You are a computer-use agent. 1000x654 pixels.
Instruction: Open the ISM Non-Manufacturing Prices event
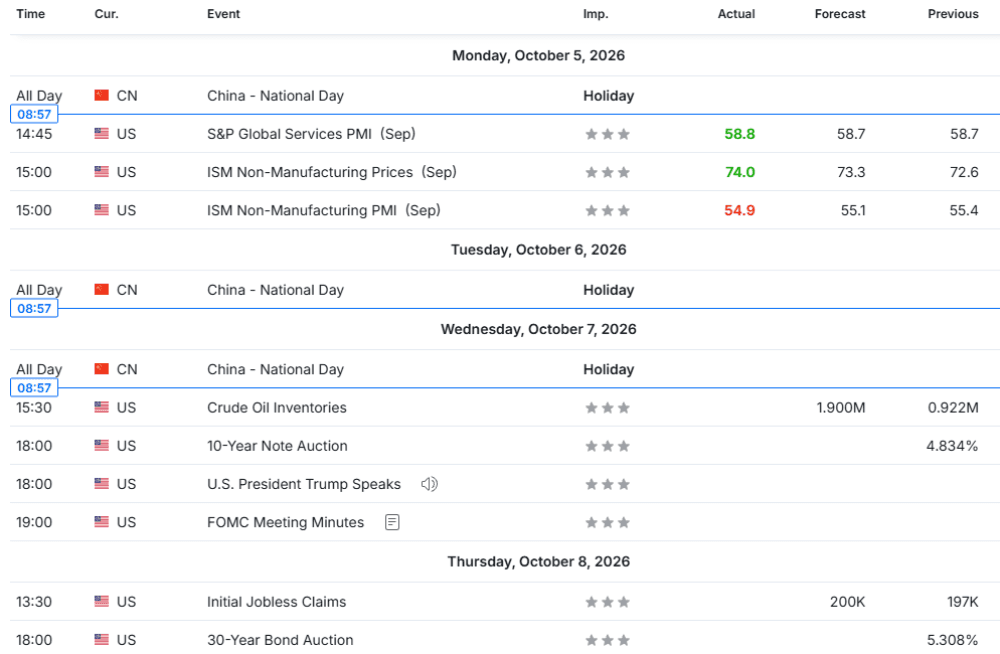(x=332, y=172)
